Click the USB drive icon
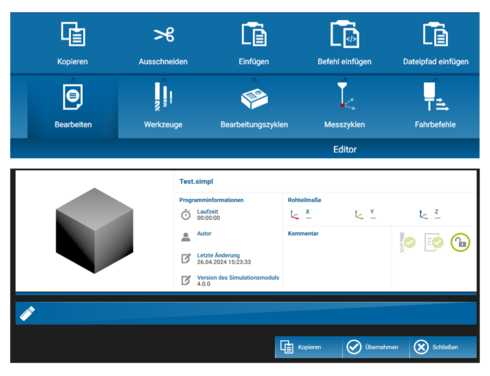This screenshot has height=376, width=490. coord(27,313)
